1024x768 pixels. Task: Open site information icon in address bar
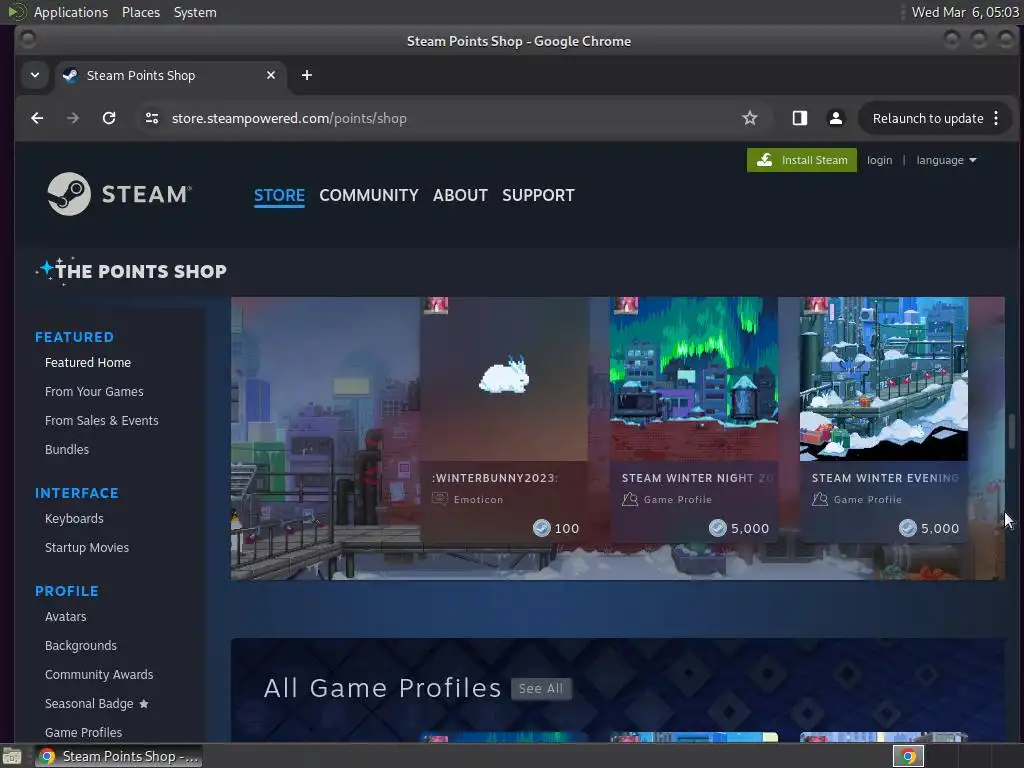point(152,118)
